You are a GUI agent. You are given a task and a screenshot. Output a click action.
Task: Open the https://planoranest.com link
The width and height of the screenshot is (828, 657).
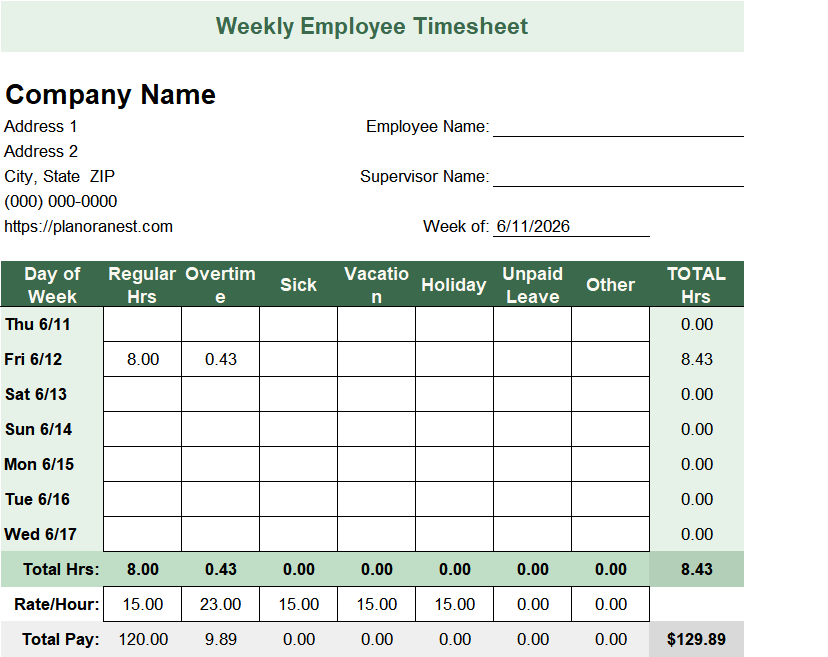[89, 227]
